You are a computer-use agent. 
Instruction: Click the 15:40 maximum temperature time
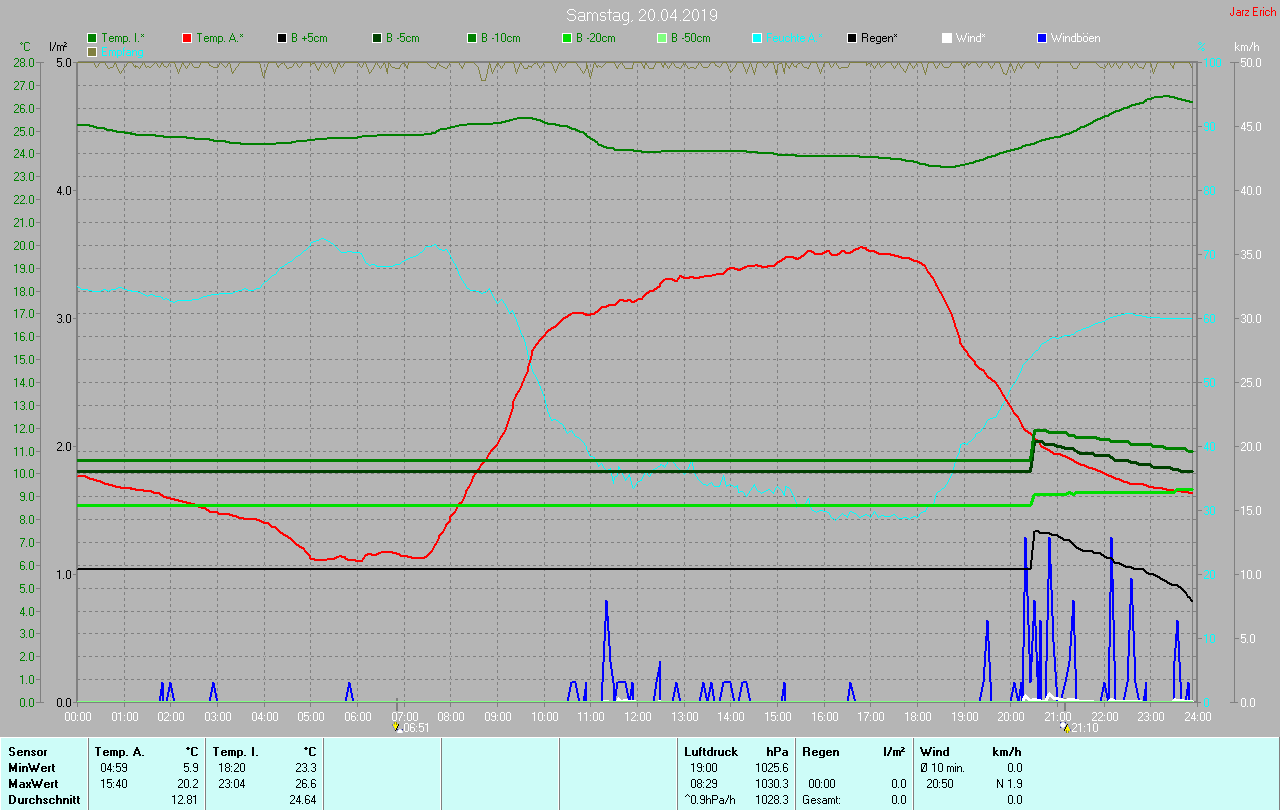coord(113,784)
